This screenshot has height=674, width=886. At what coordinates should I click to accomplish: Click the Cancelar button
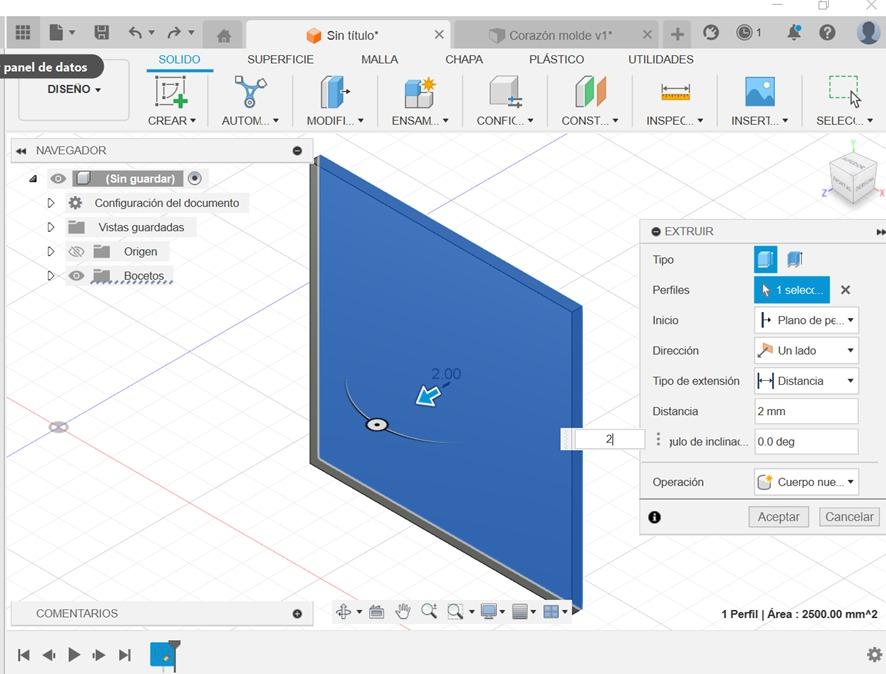(x=848, y=517)
